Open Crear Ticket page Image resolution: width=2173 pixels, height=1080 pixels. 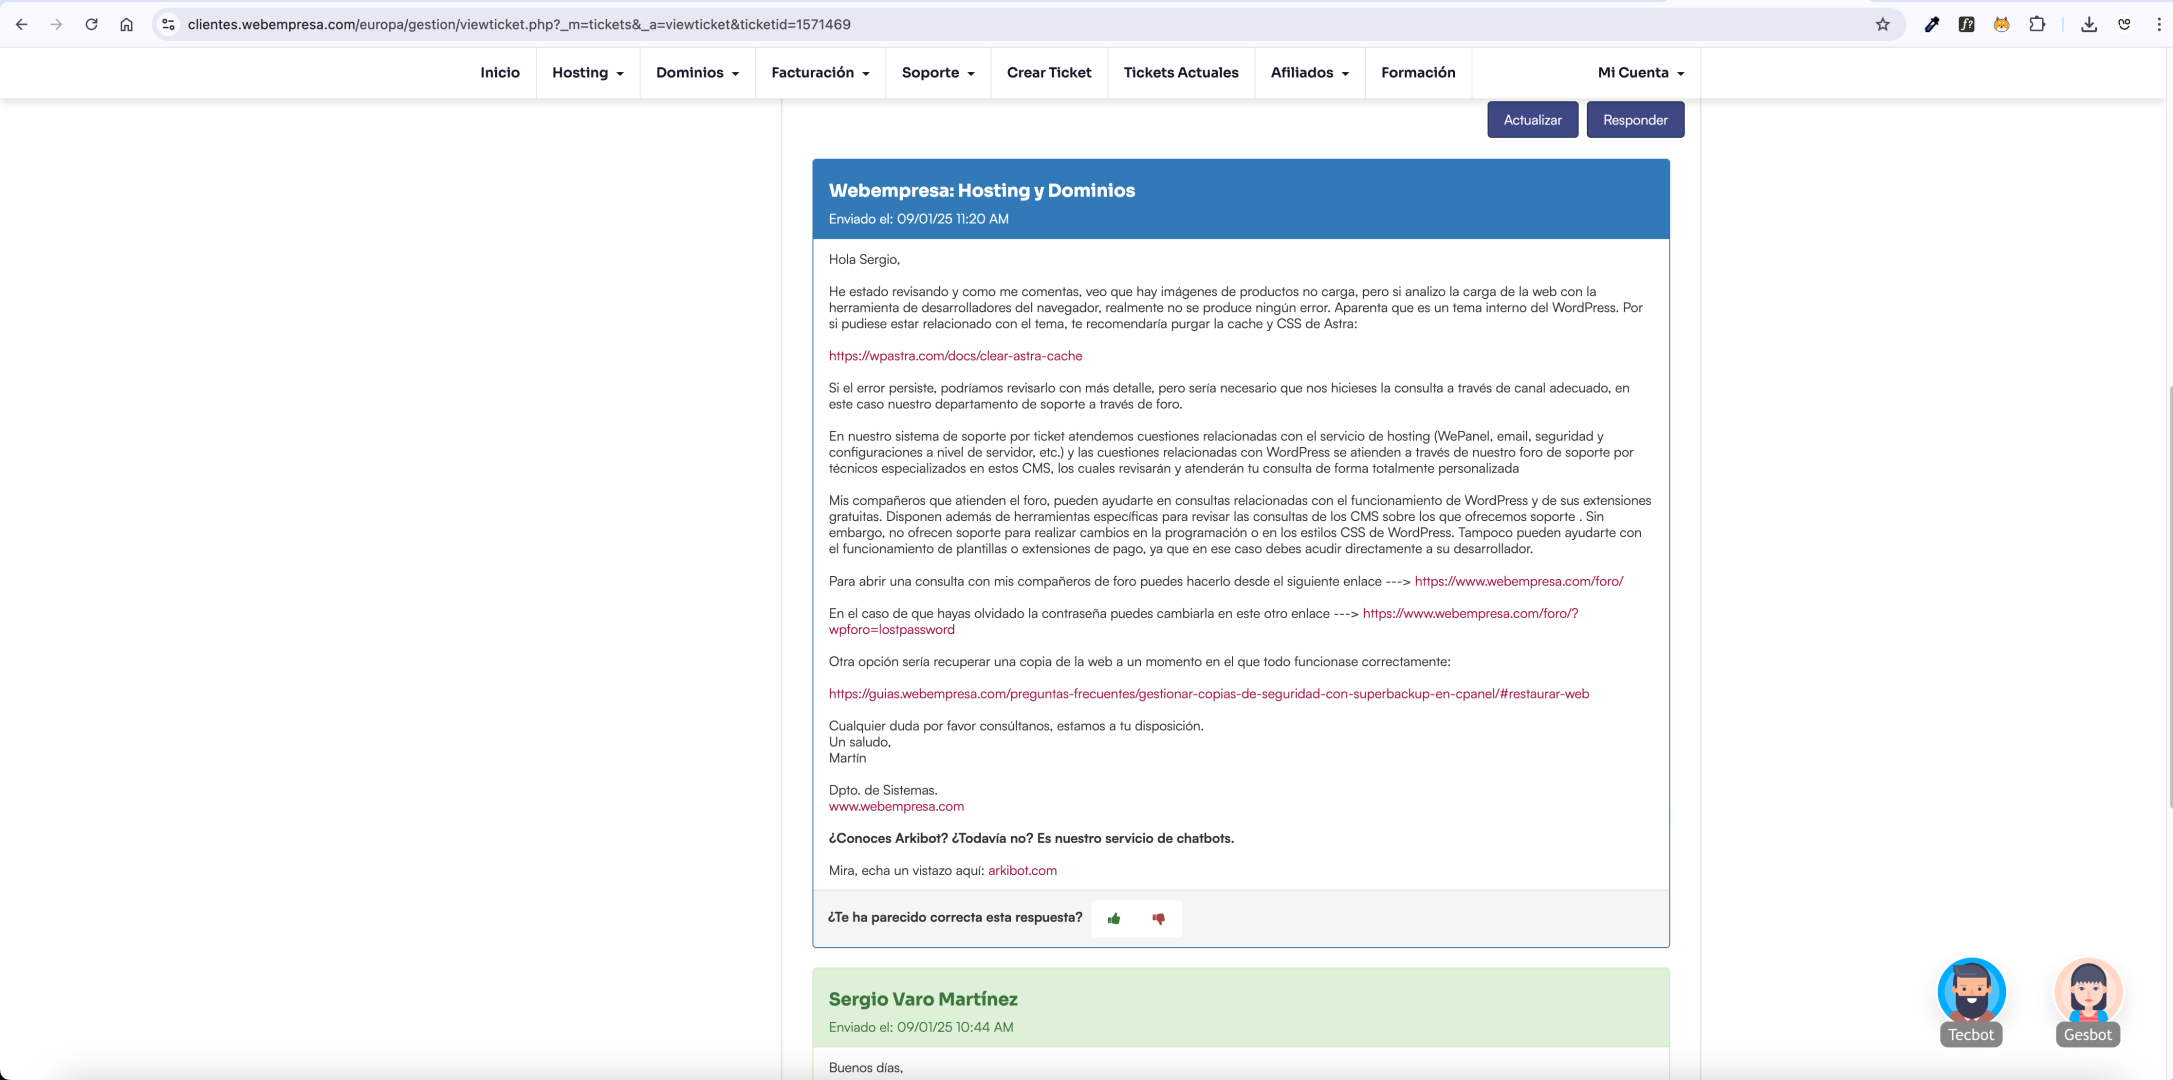pos(1049,72)
